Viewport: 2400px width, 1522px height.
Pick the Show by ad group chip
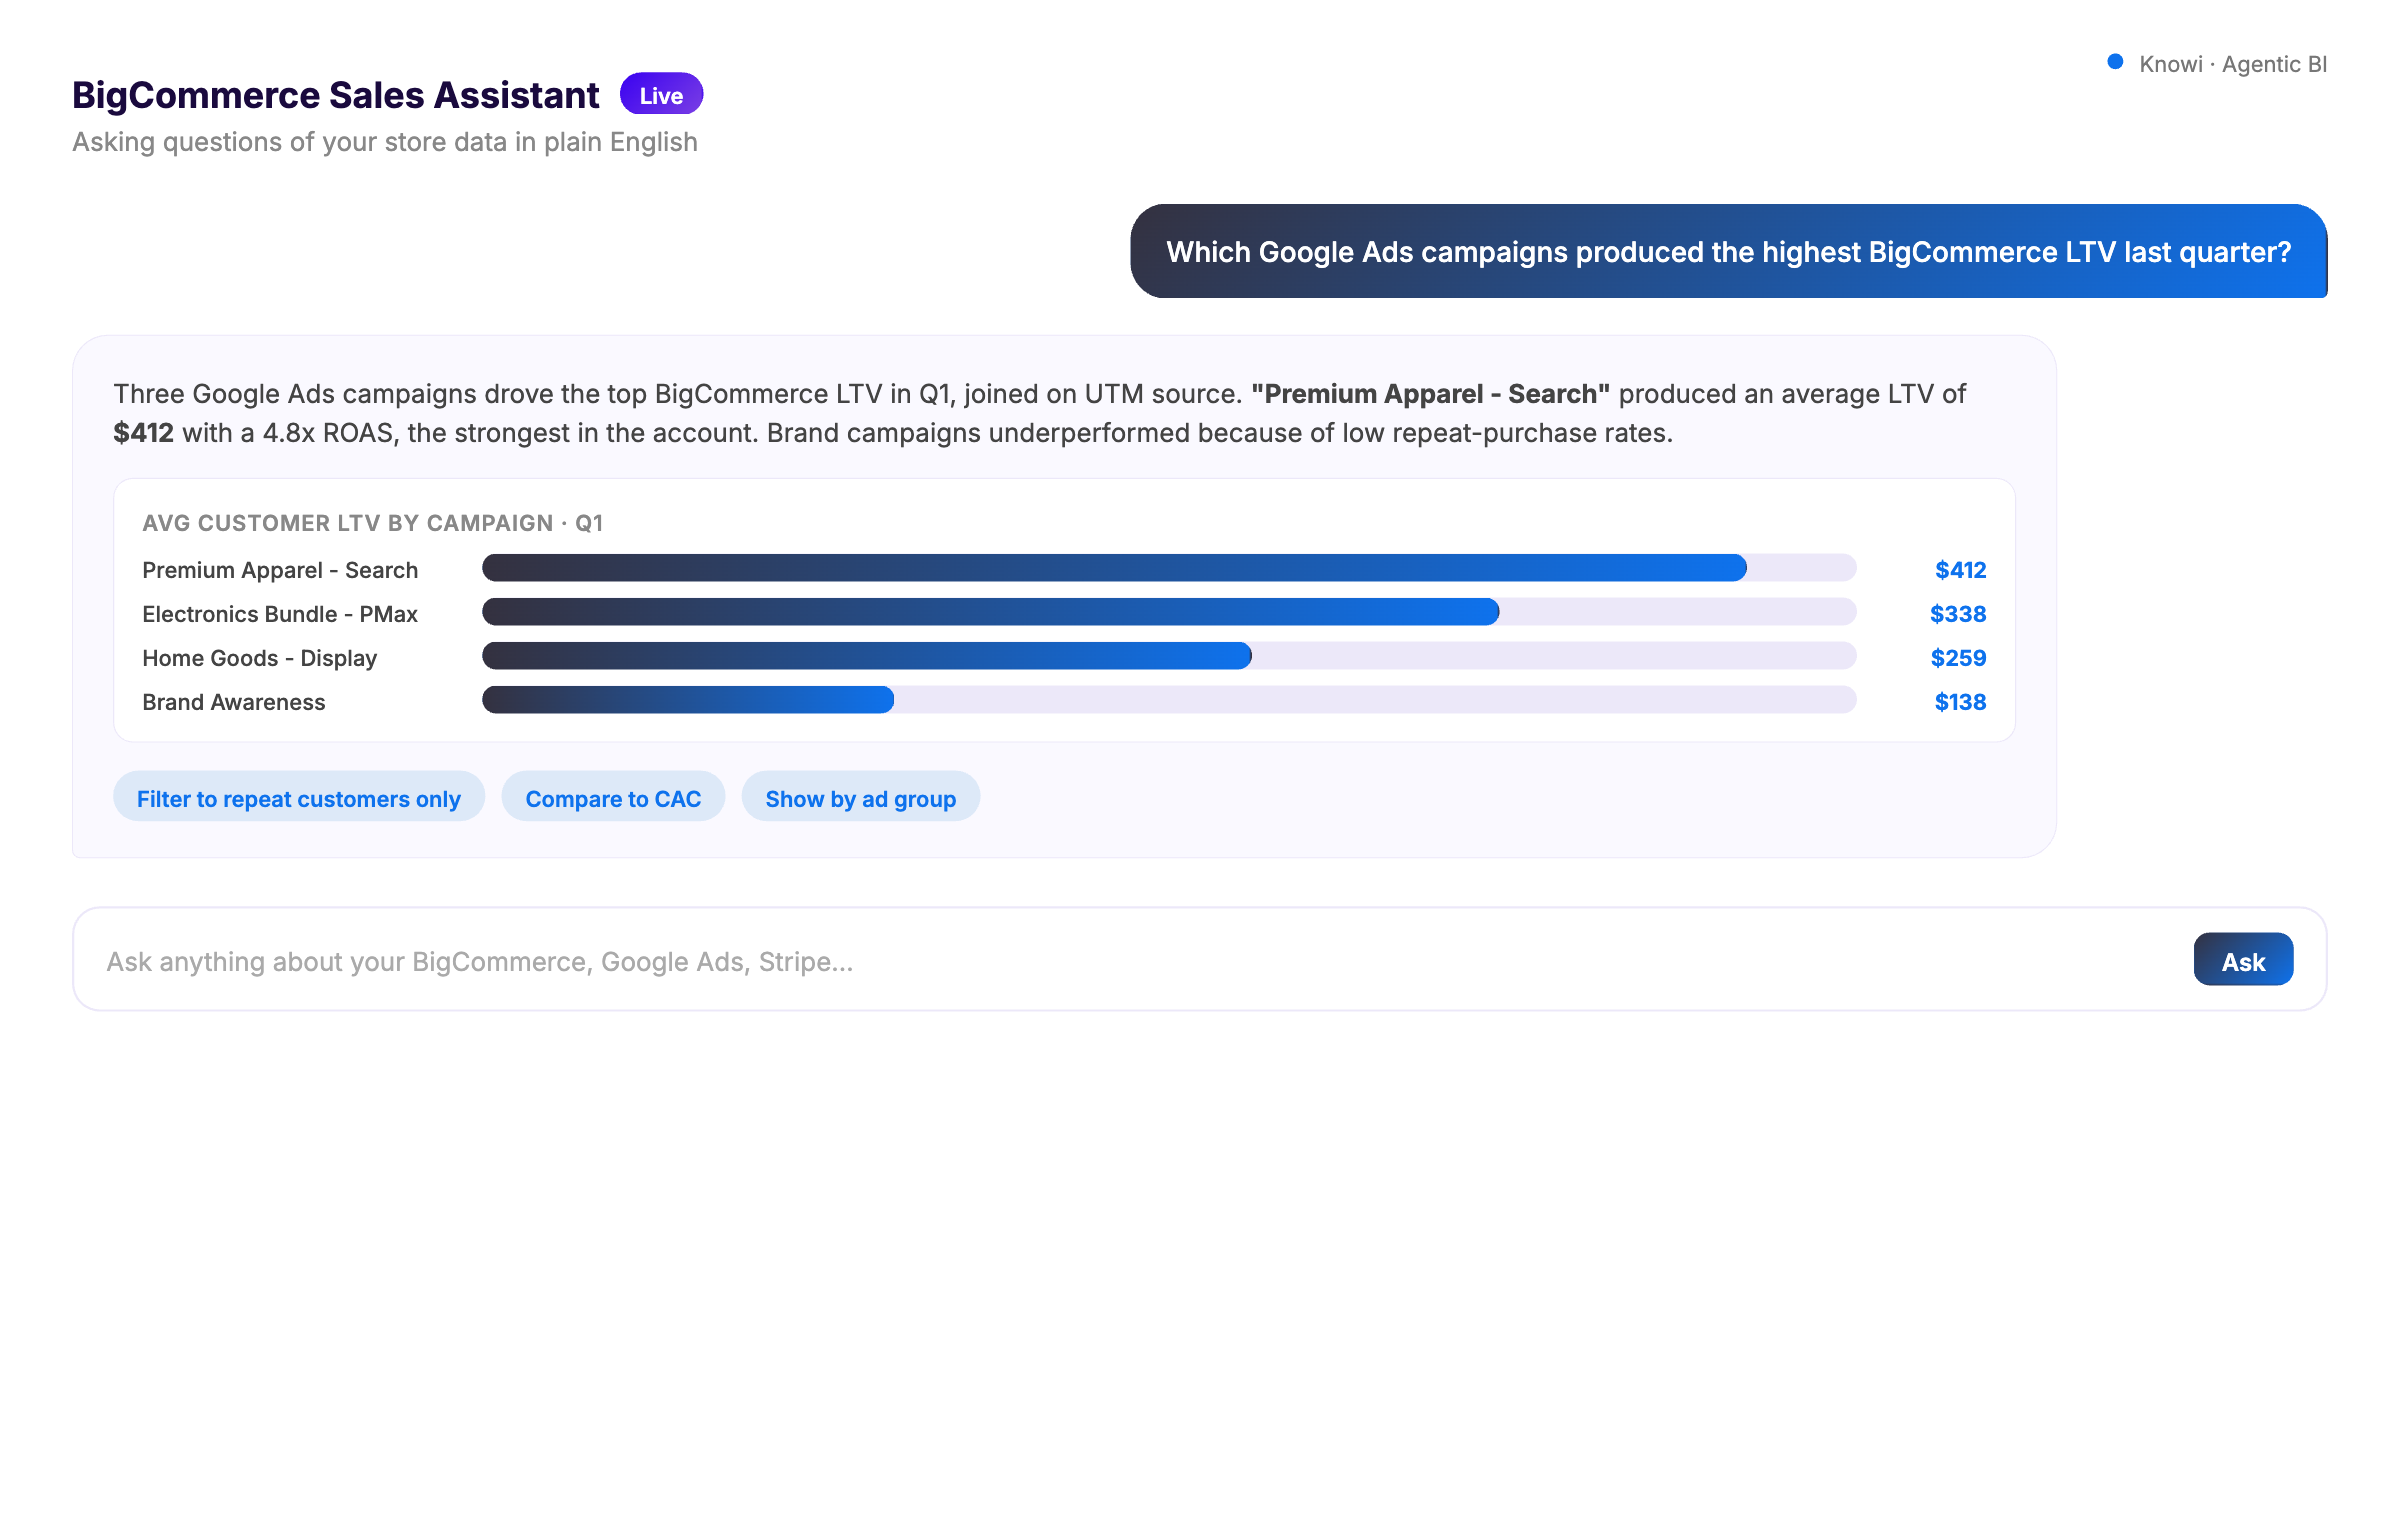pos(861,798)
